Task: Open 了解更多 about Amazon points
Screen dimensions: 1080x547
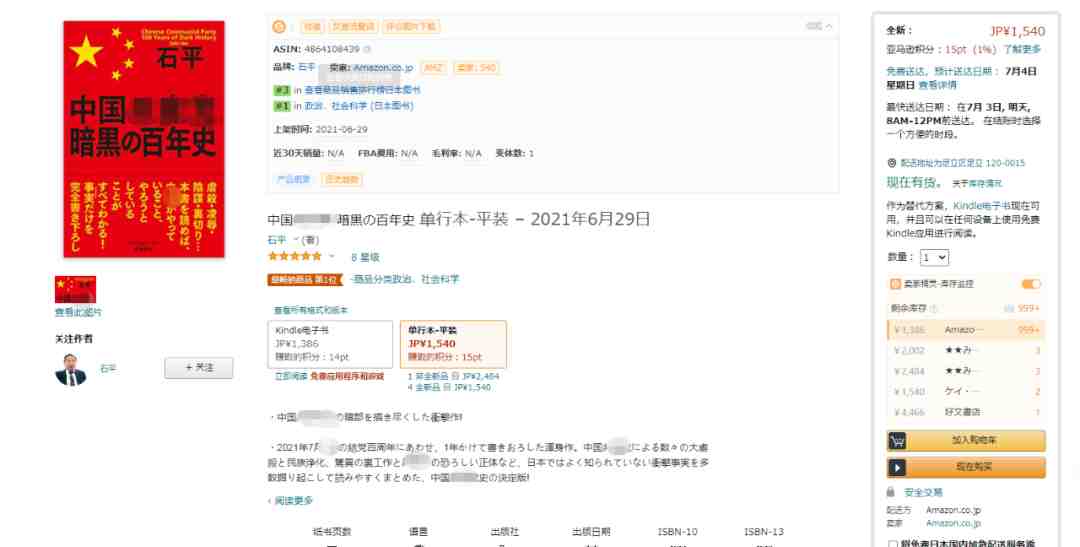Action: point(1022,50)
